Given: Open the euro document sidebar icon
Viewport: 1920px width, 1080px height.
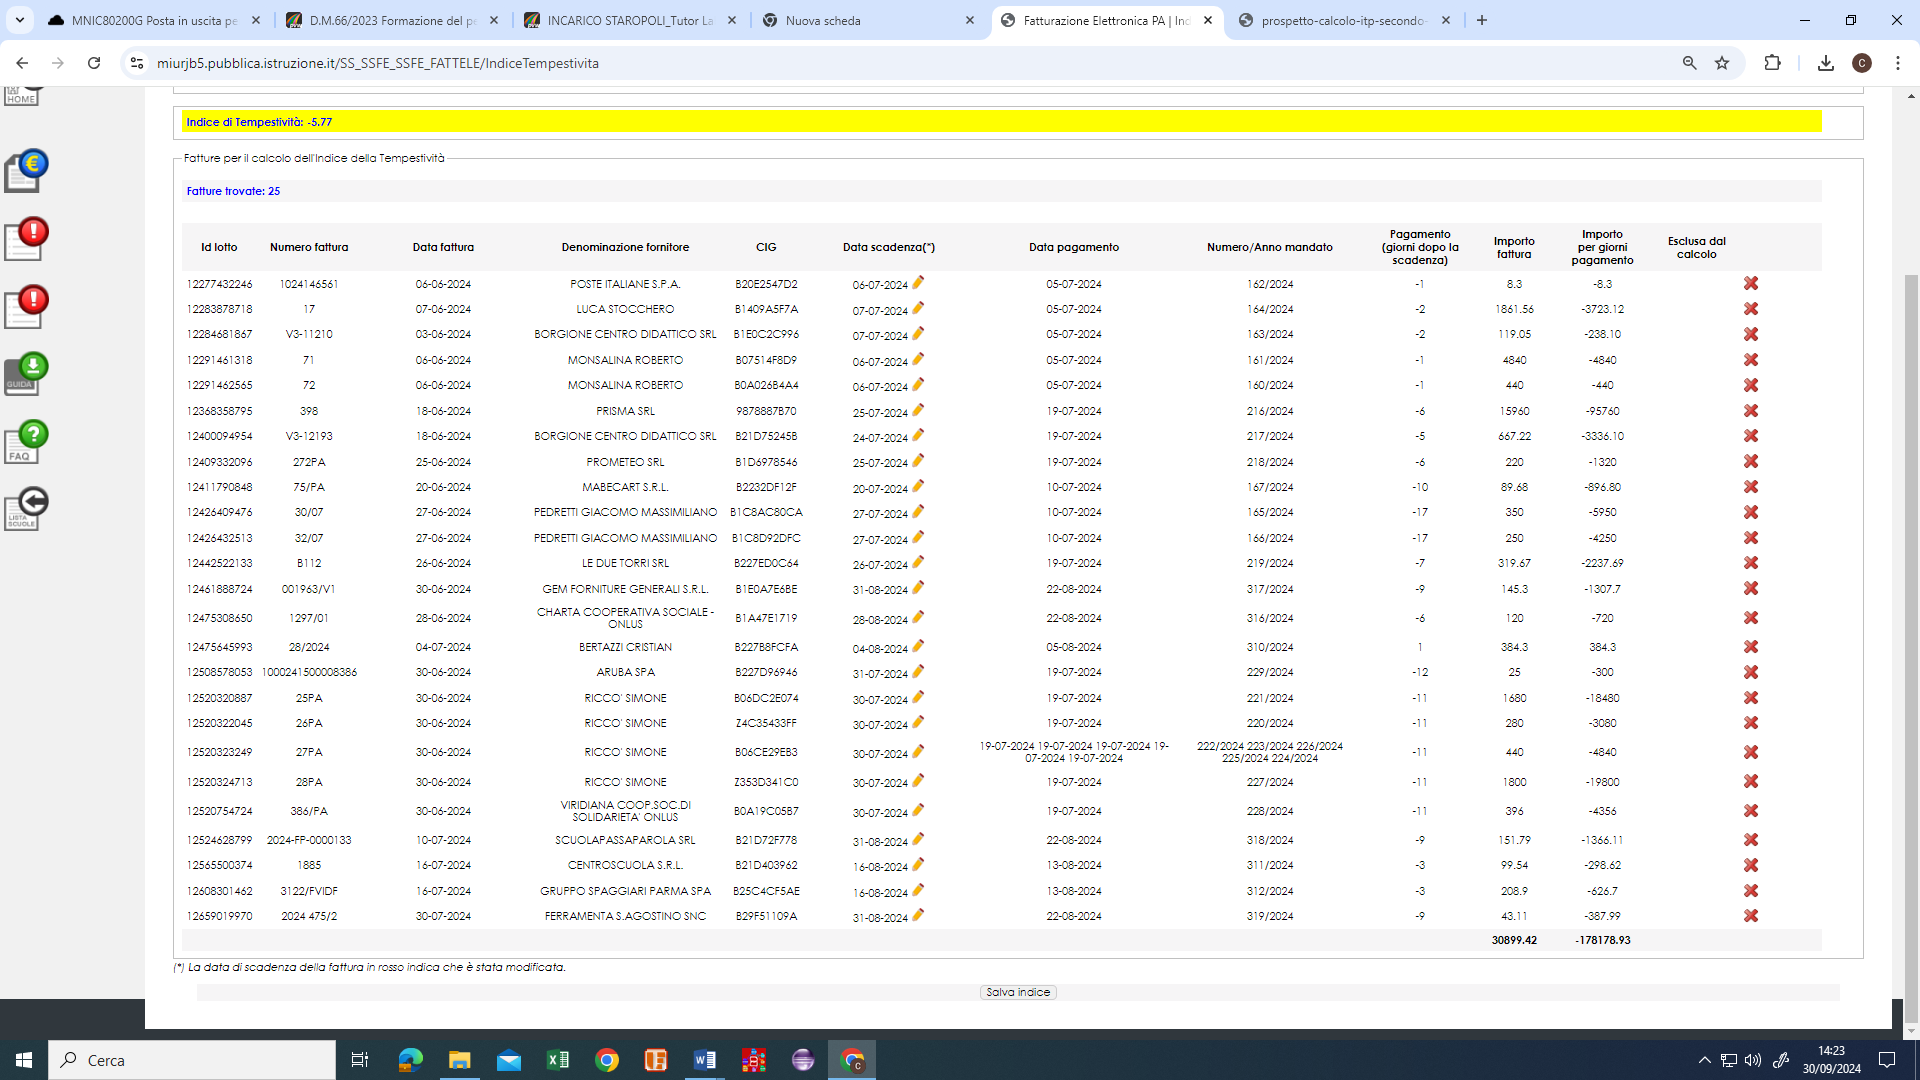Looking at the screenshot, I should coord(26,171).
